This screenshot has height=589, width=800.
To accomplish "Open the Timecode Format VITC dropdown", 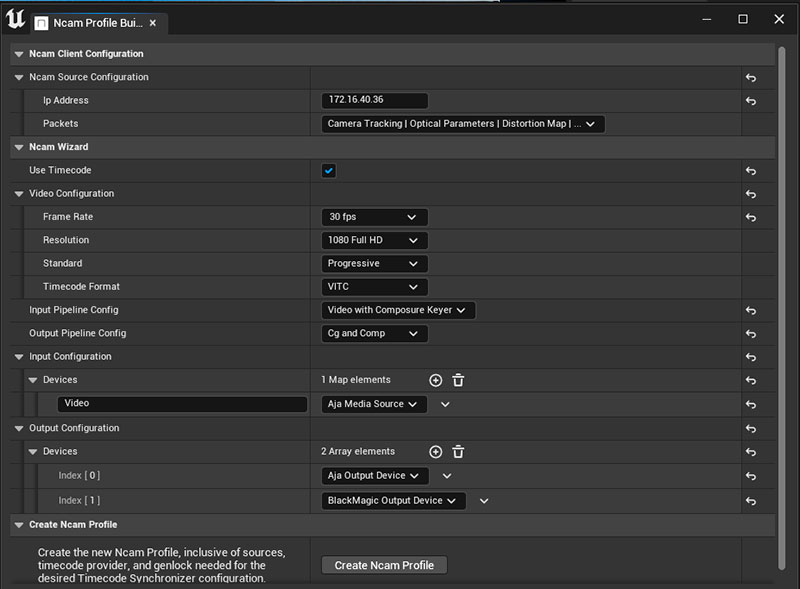I will point(374,287).
